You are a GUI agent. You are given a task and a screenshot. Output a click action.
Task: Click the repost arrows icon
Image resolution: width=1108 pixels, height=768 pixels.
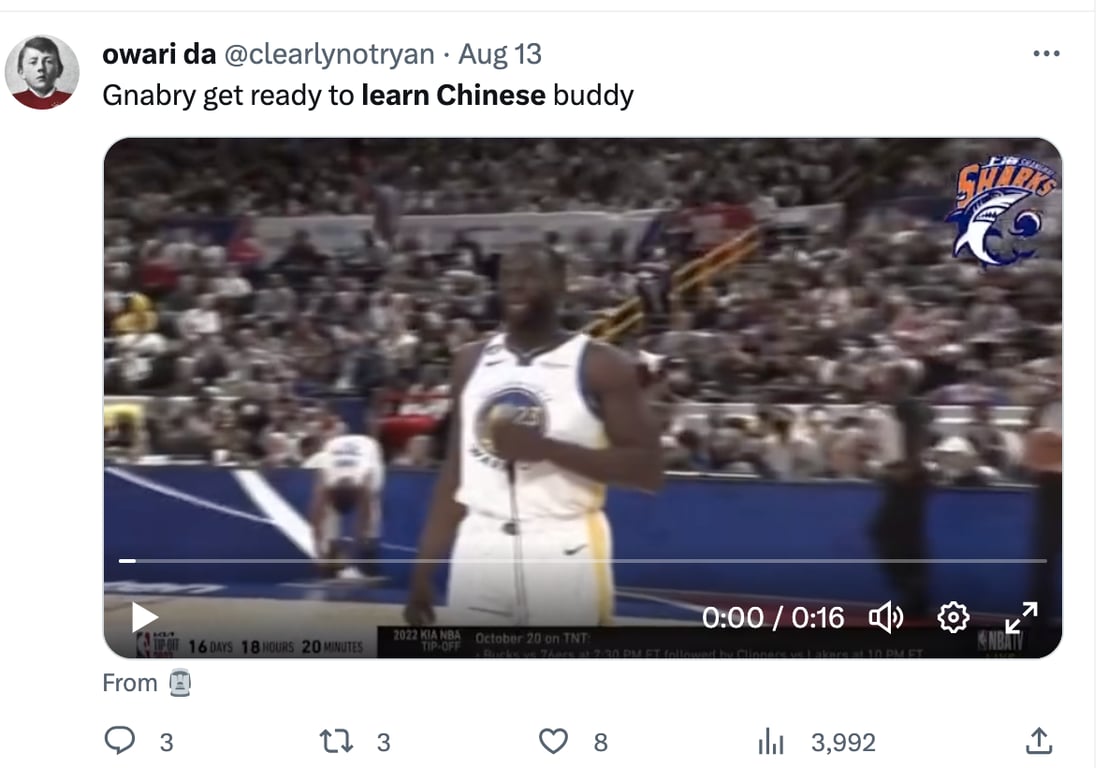pos(336,741)
